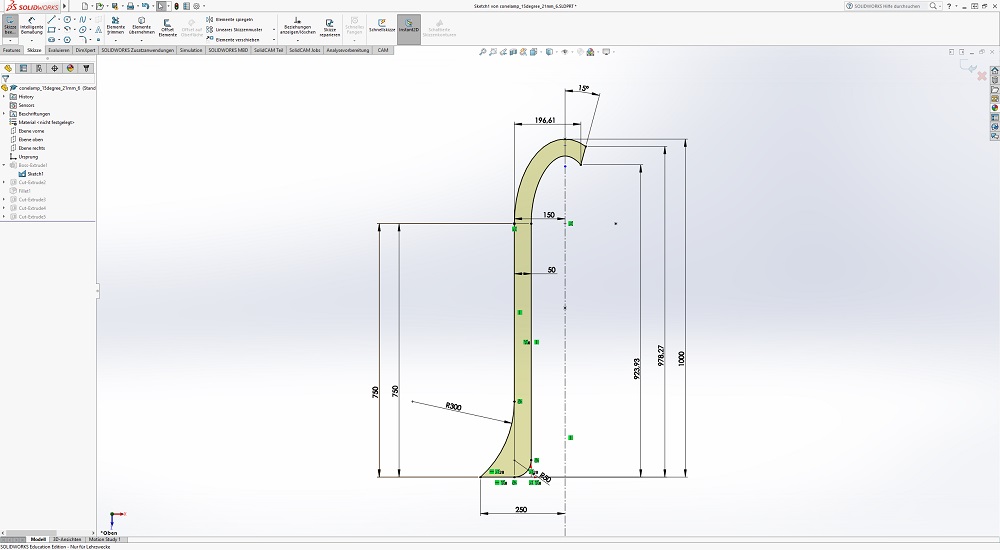Screen dimensions: 1000x550
Task: Open the dropdown under Intelligente Bemaßung
Action: [31, 41]
